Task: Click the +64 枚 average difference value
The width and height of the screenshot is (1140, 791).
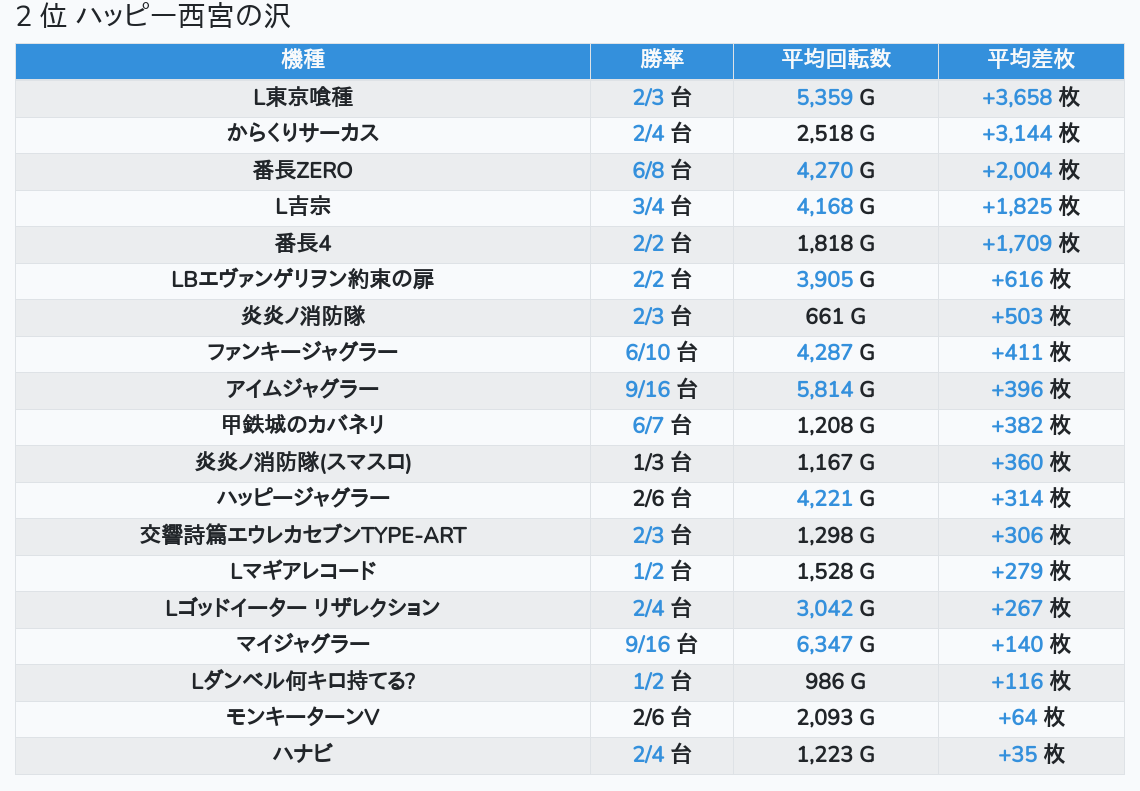Action: [x=1030, y=718]
